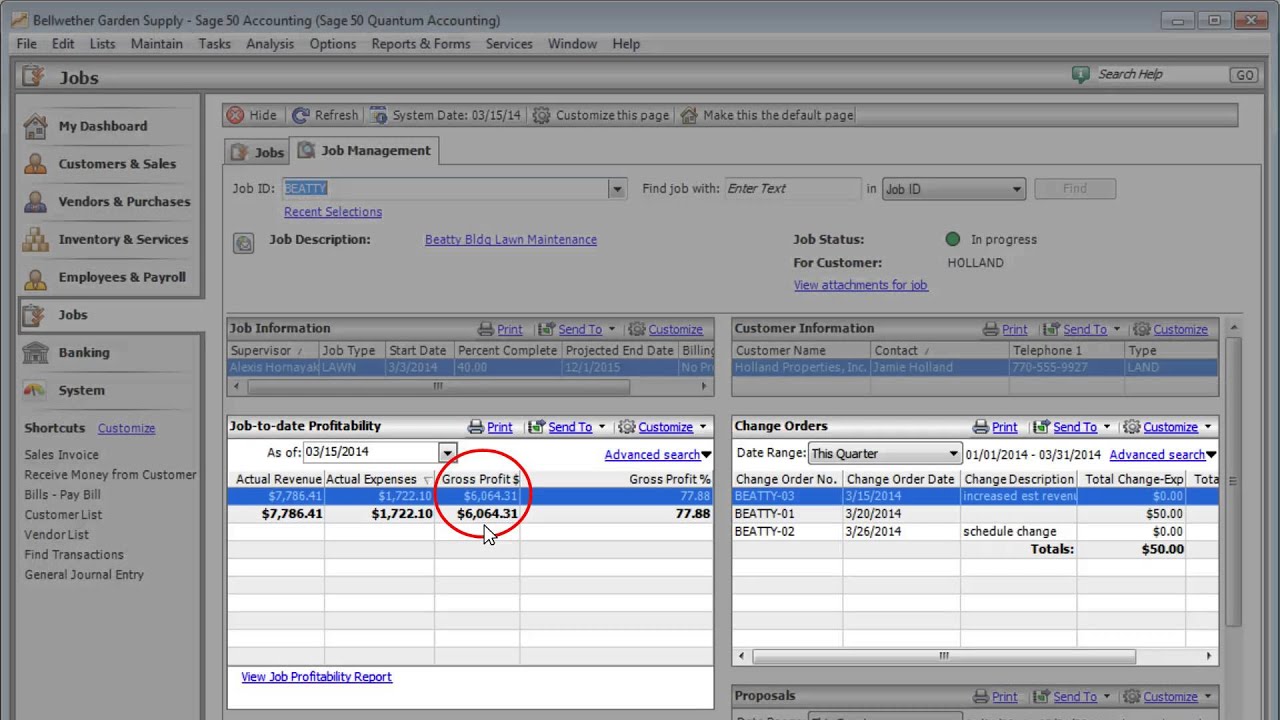The height and width of the screenshot is (720, 1280).
Task: Customize the Customer Information panel
Action: (x=1170, y=329)
